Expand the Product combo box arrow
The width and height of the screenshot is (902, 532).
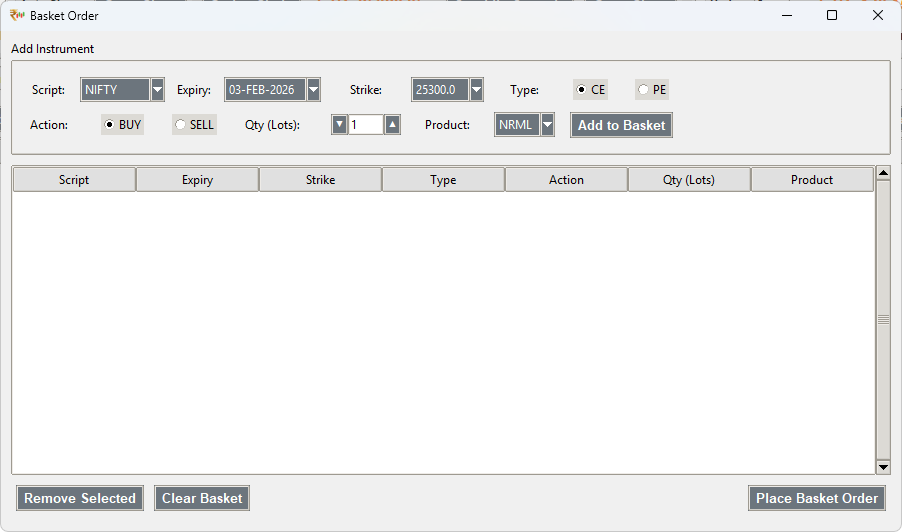point(548,125)
